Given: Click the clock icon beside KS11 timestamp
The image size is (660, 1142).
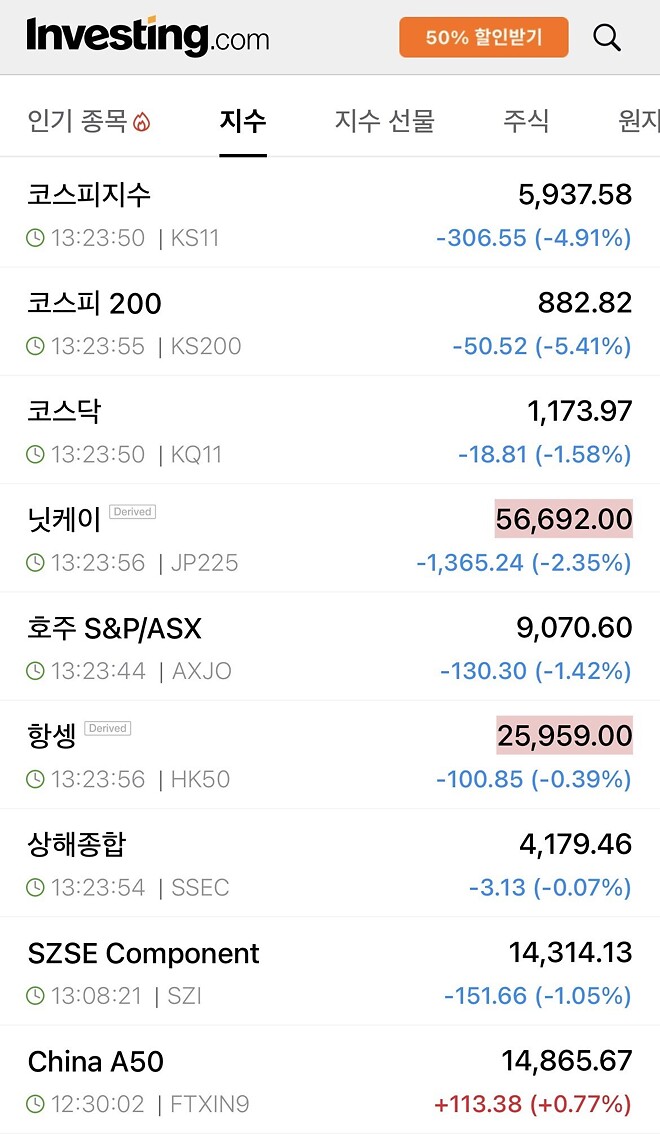Looking at the screenshot, I should 32,238.
